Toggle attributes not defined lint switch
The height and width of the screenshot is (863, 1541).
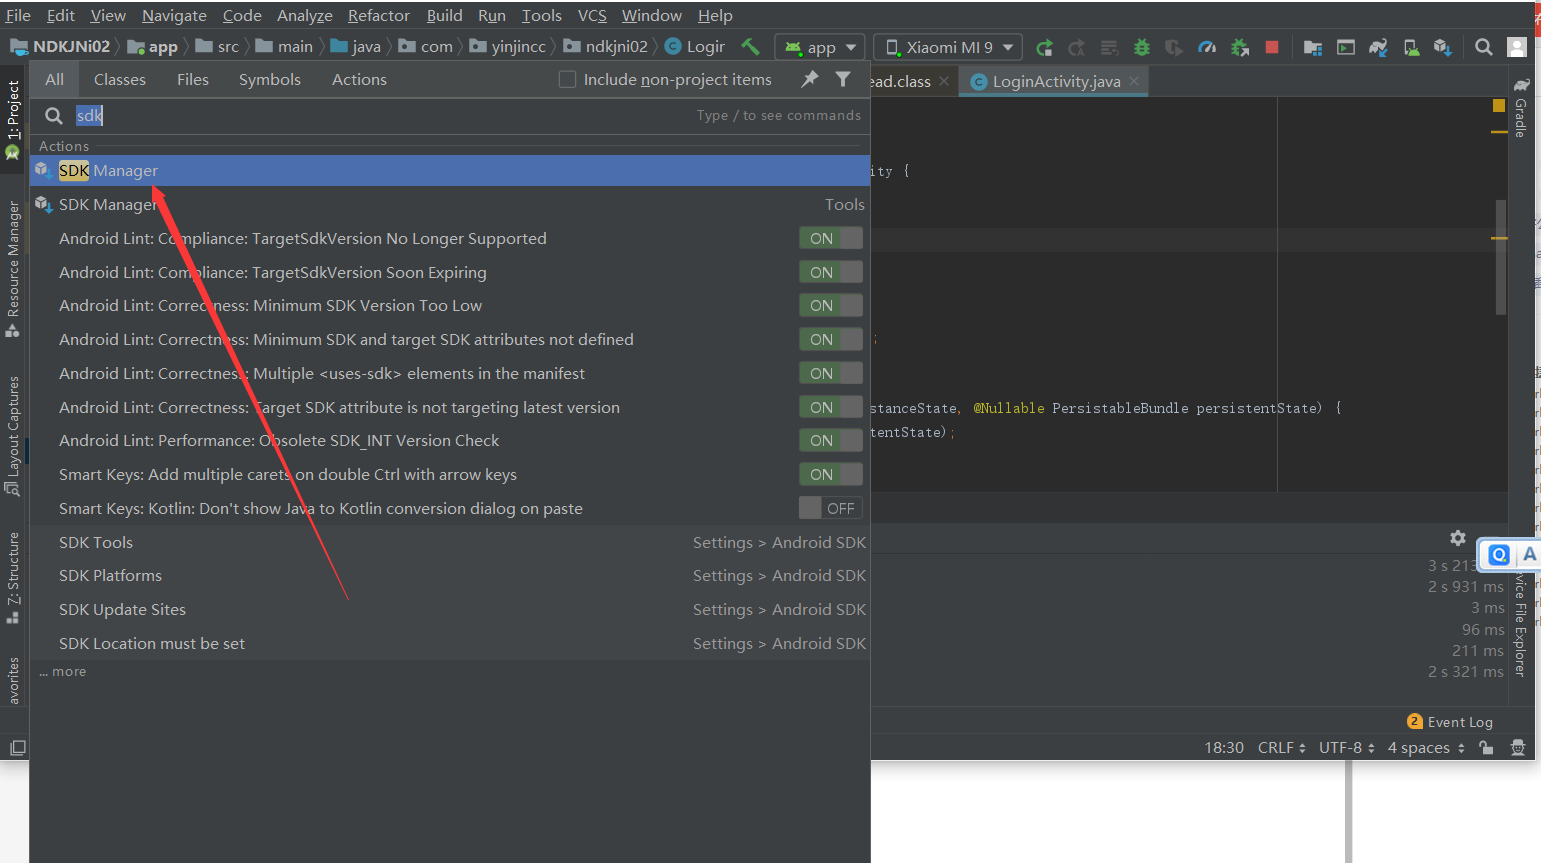click(830, 339)
